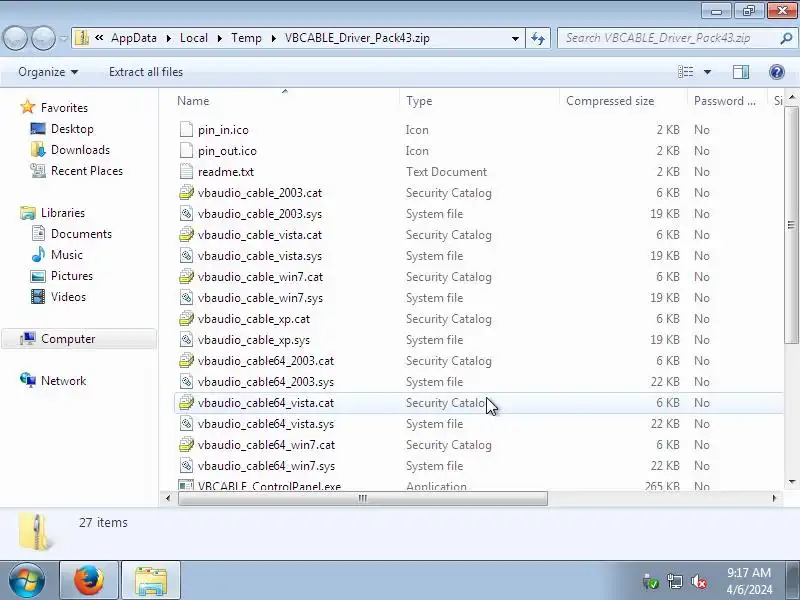Select vbaudio_cable_vista.sys file icon
The width and height of the screenshot is (800, 600).
pyautogui.click(x=186, y=256)
